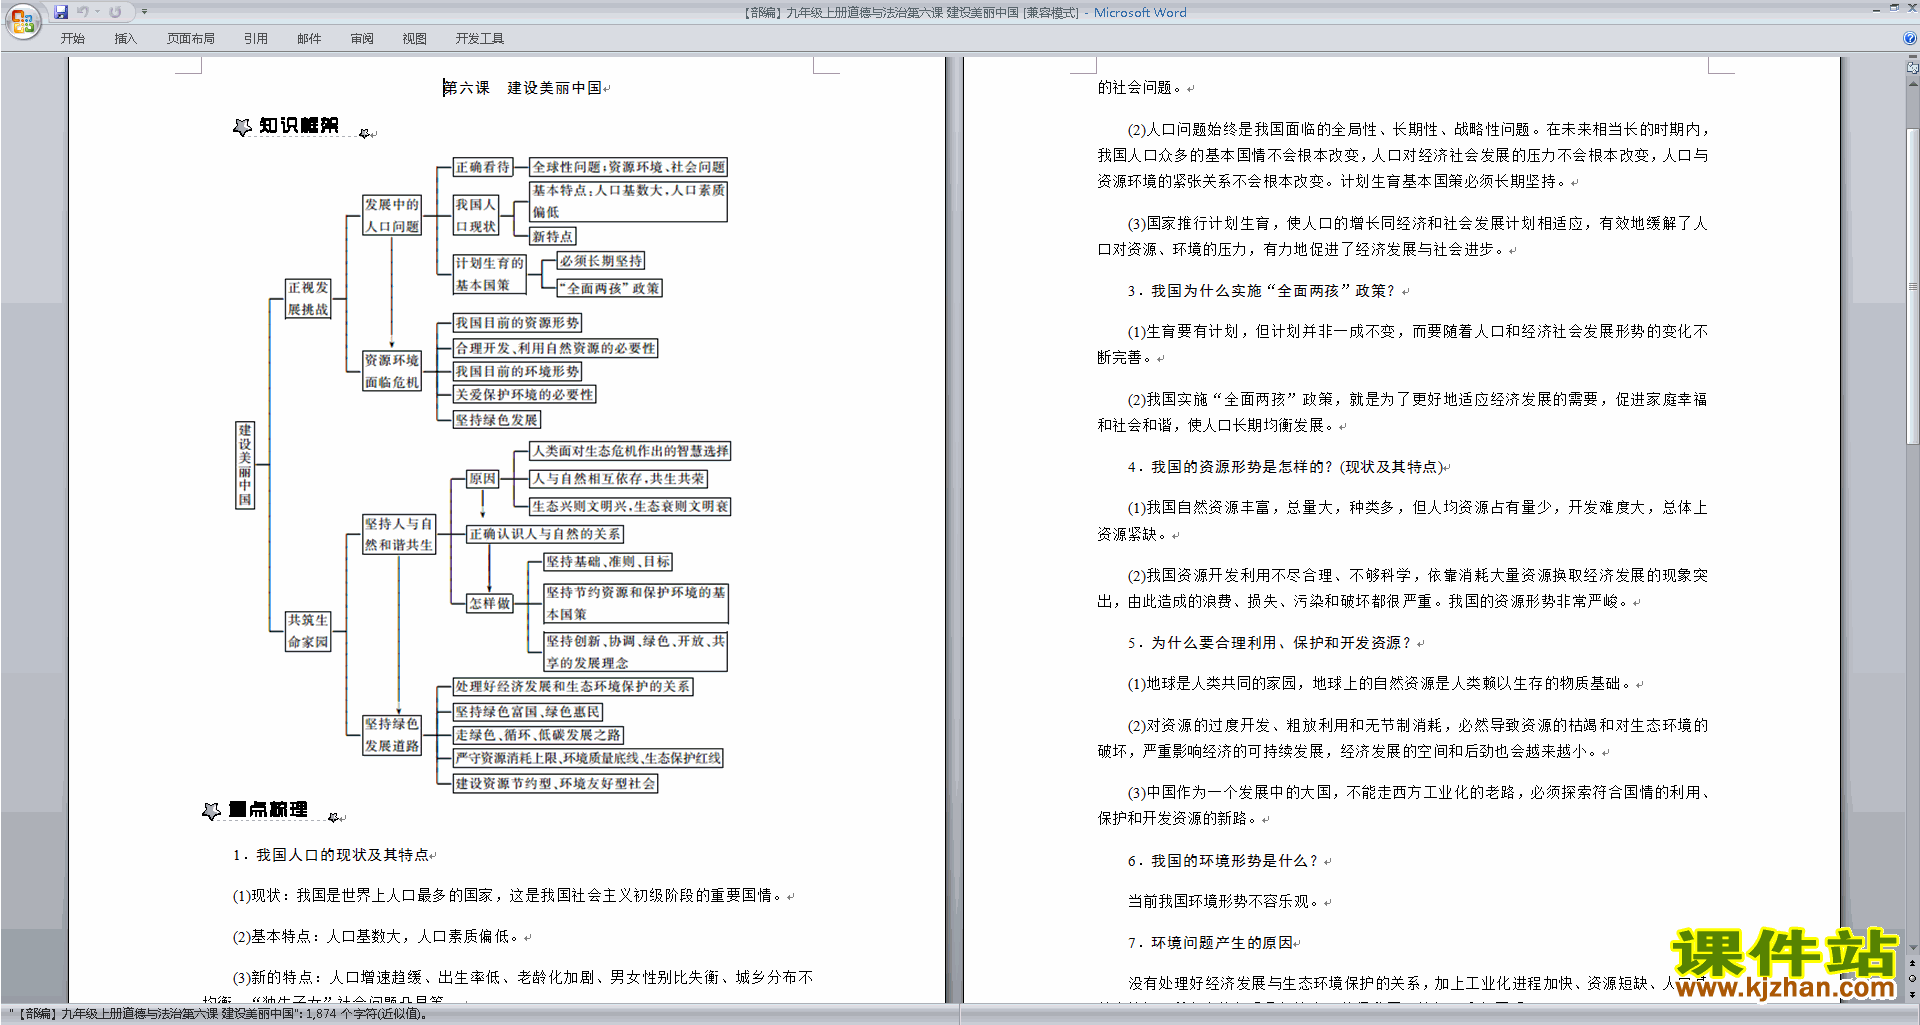Click the 坚持绿色富国、绿色惠民 diagram box
Image resolution: width=1920 pixels, height=1025 pixels.
(528, 712)
